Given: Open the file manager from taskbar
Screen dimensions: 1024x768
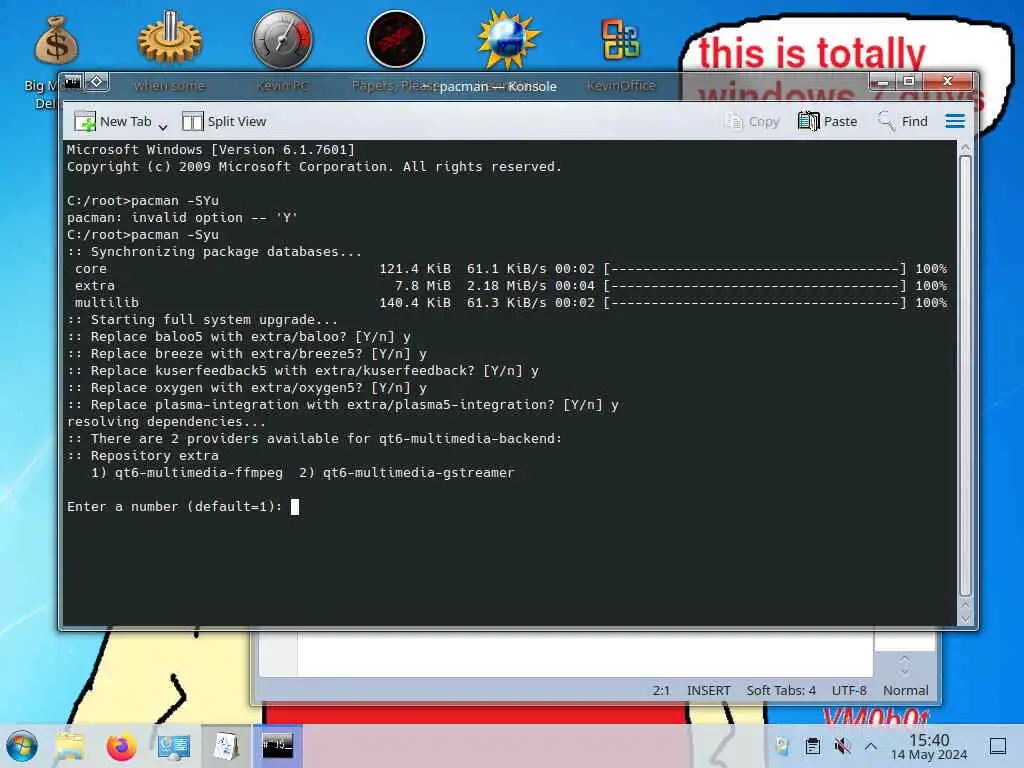Looking at the screenshot, I should pyautogui.click(x=70, y=746).
